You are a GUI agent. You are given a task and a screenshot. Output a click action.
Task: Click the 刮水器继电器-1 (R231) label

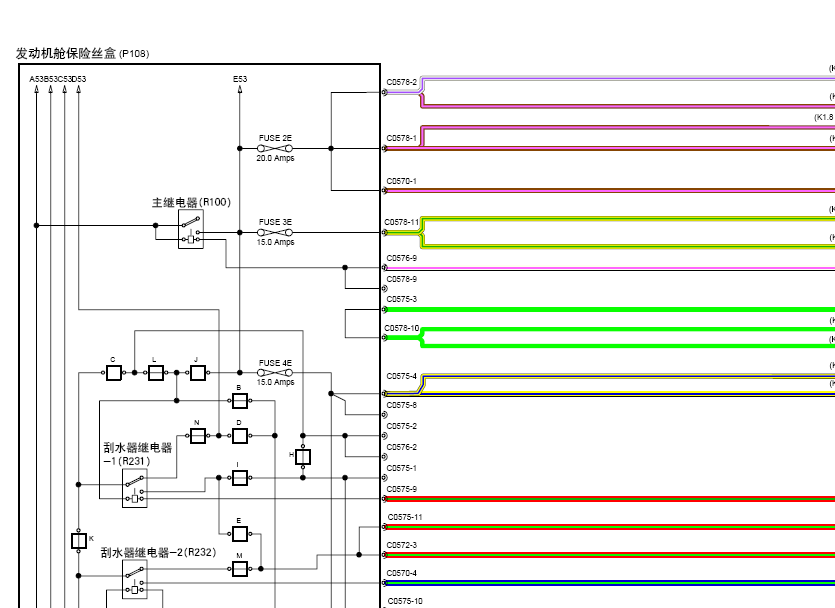coord(138,454)
